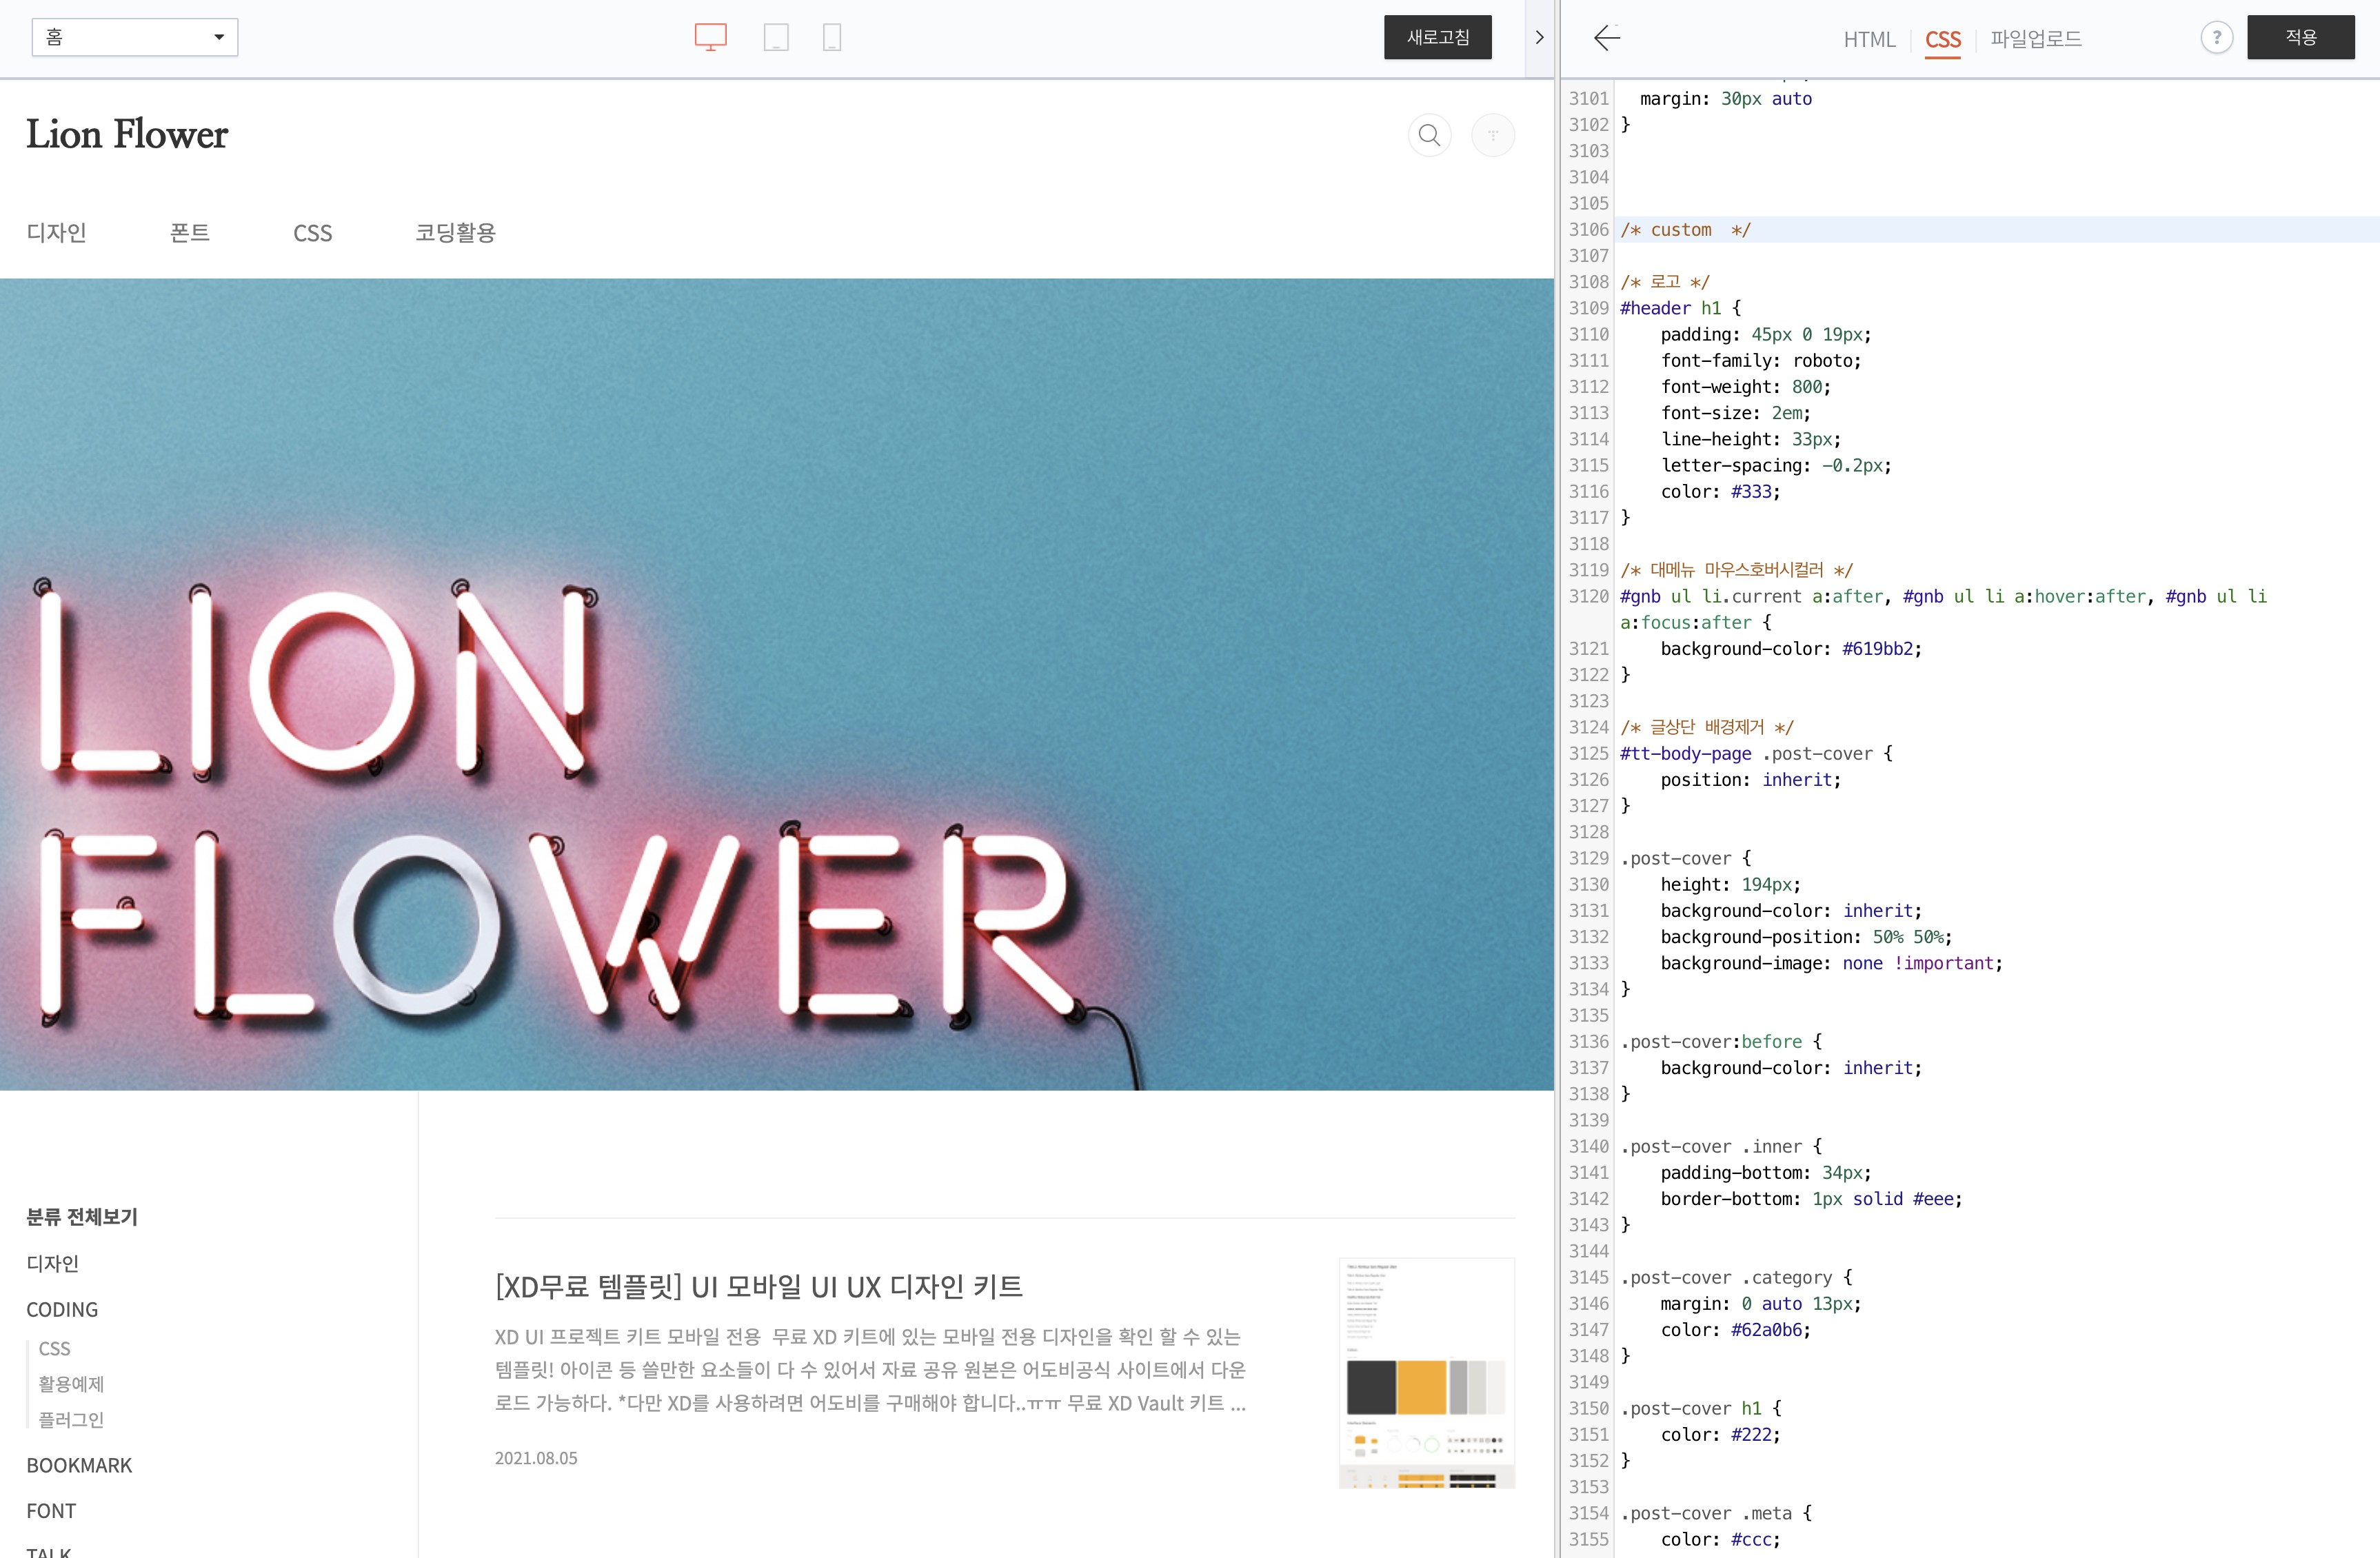Click the background-image: none !important line

coord(1831,963)
